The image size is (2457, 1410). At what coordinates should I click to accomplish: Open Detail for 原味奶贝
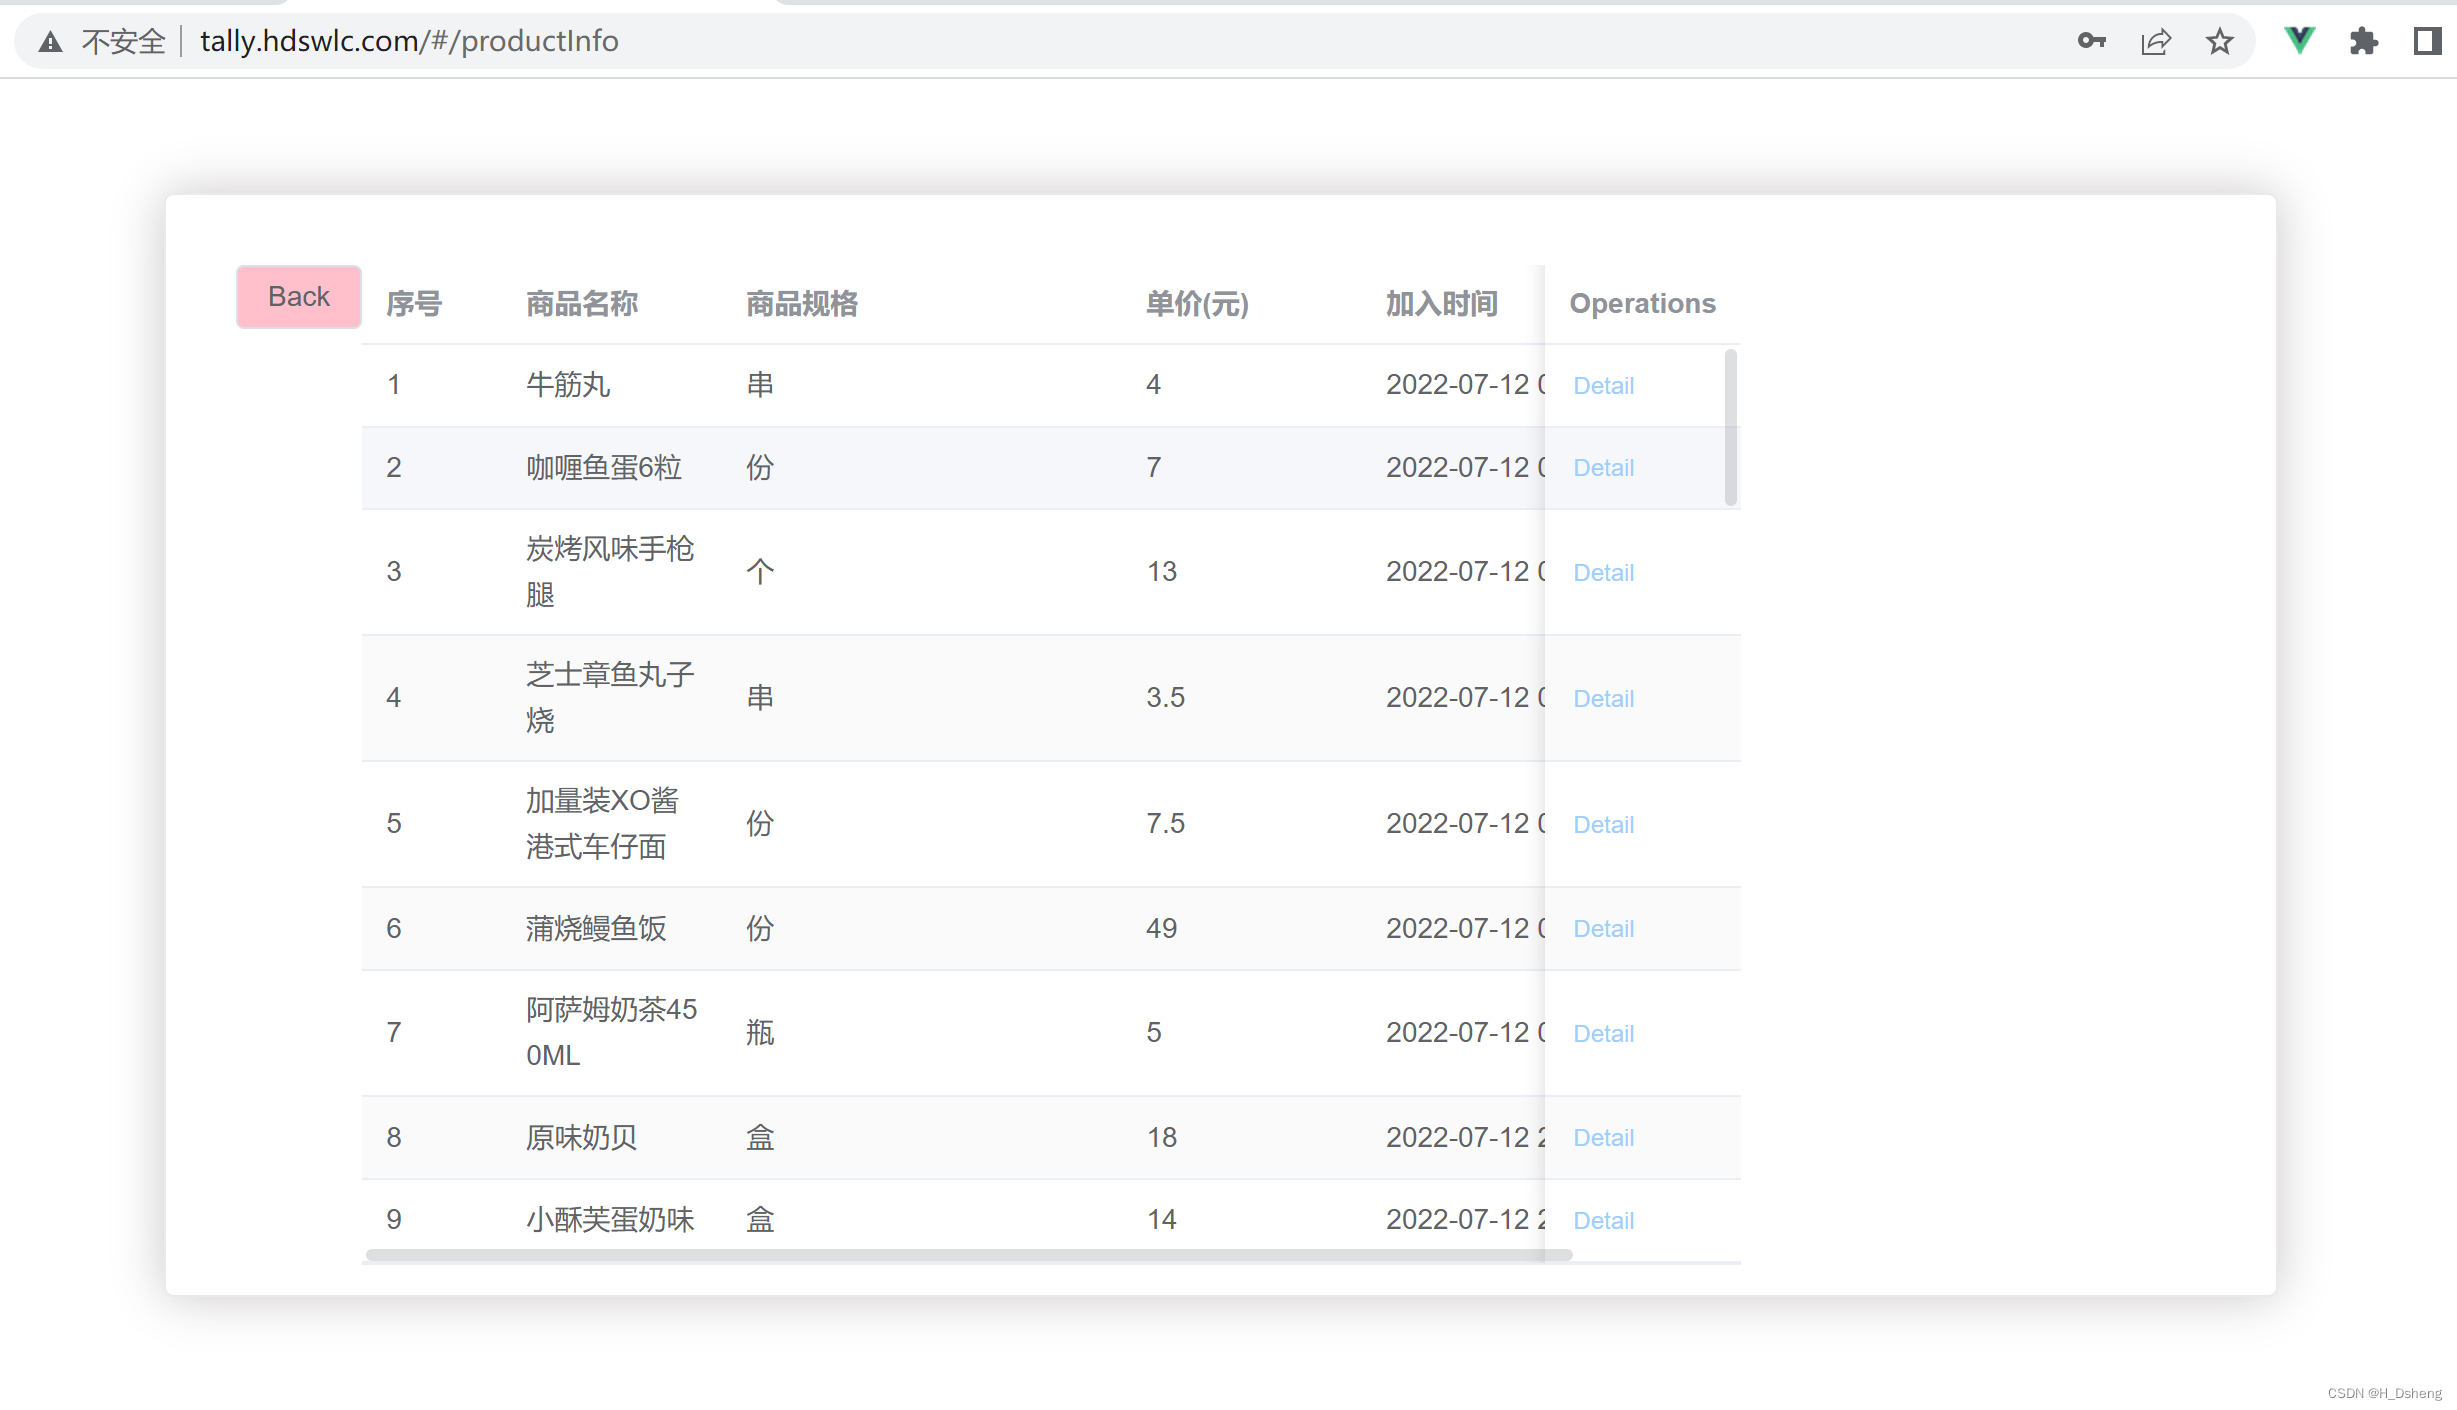tap(1603, 1138)
